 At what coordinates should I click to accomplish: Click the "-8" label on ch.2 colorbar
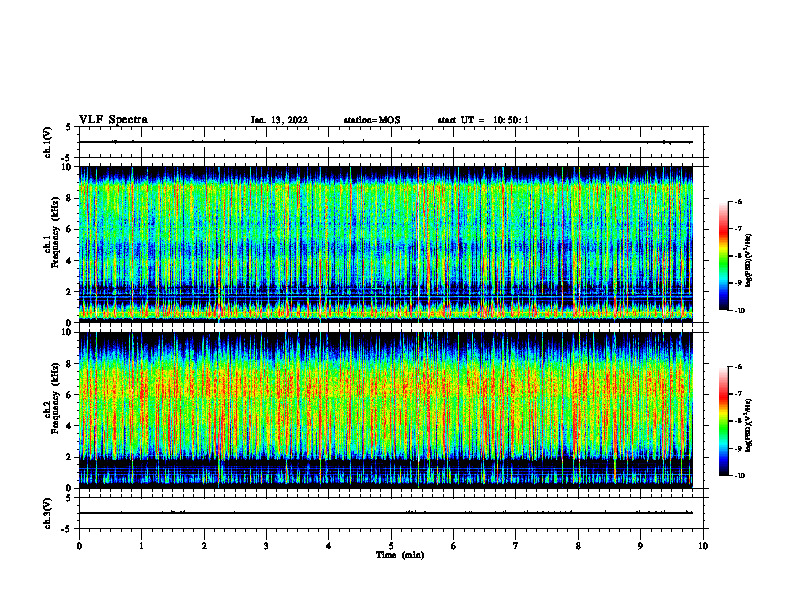pos(739,421)
